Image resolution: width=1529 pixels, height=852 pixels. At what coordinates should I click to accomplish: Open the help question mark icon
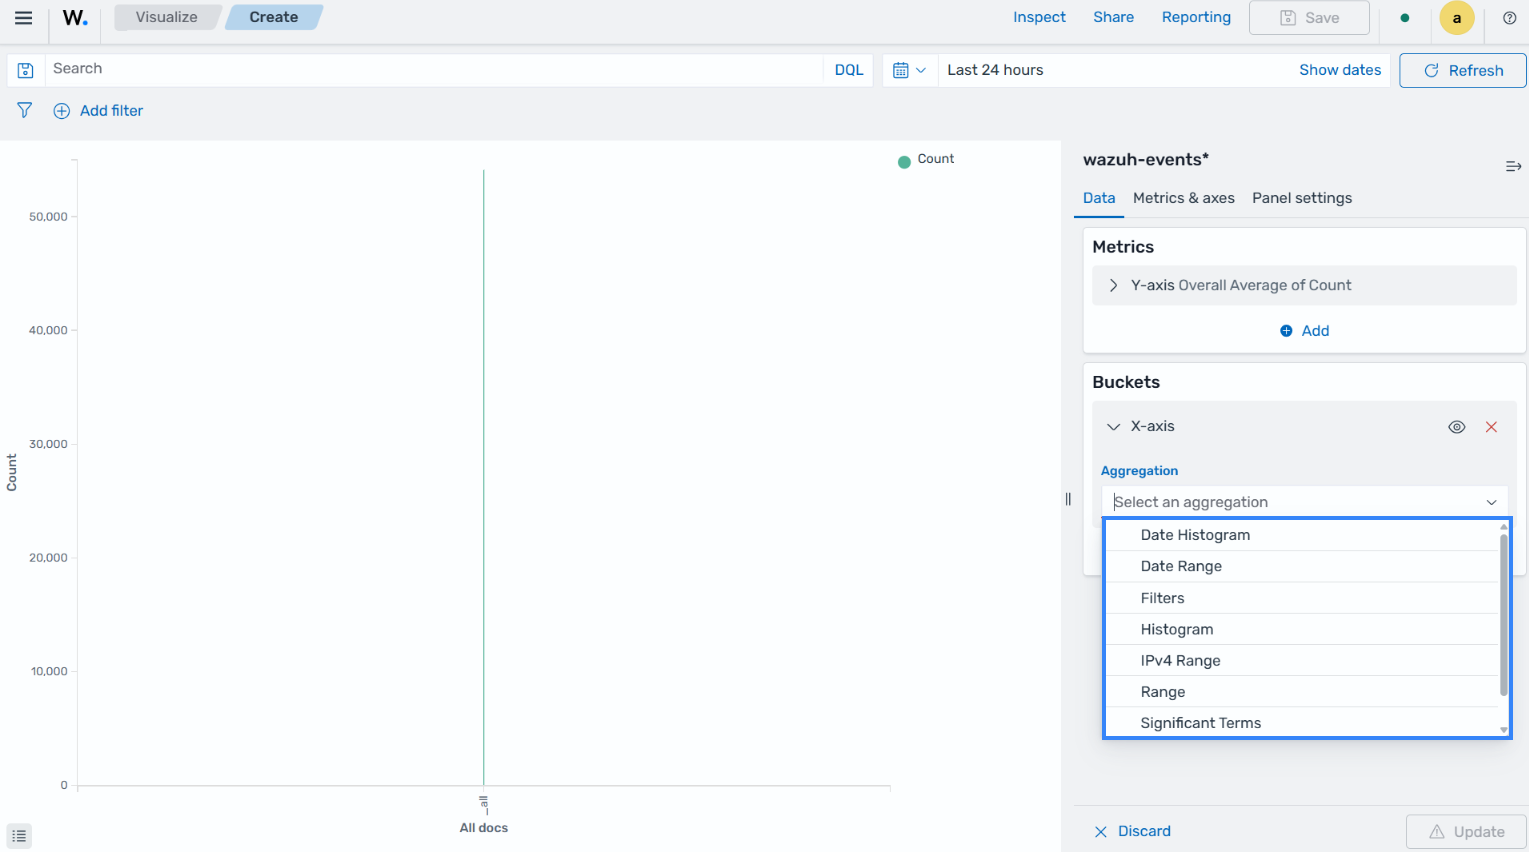1510,18
